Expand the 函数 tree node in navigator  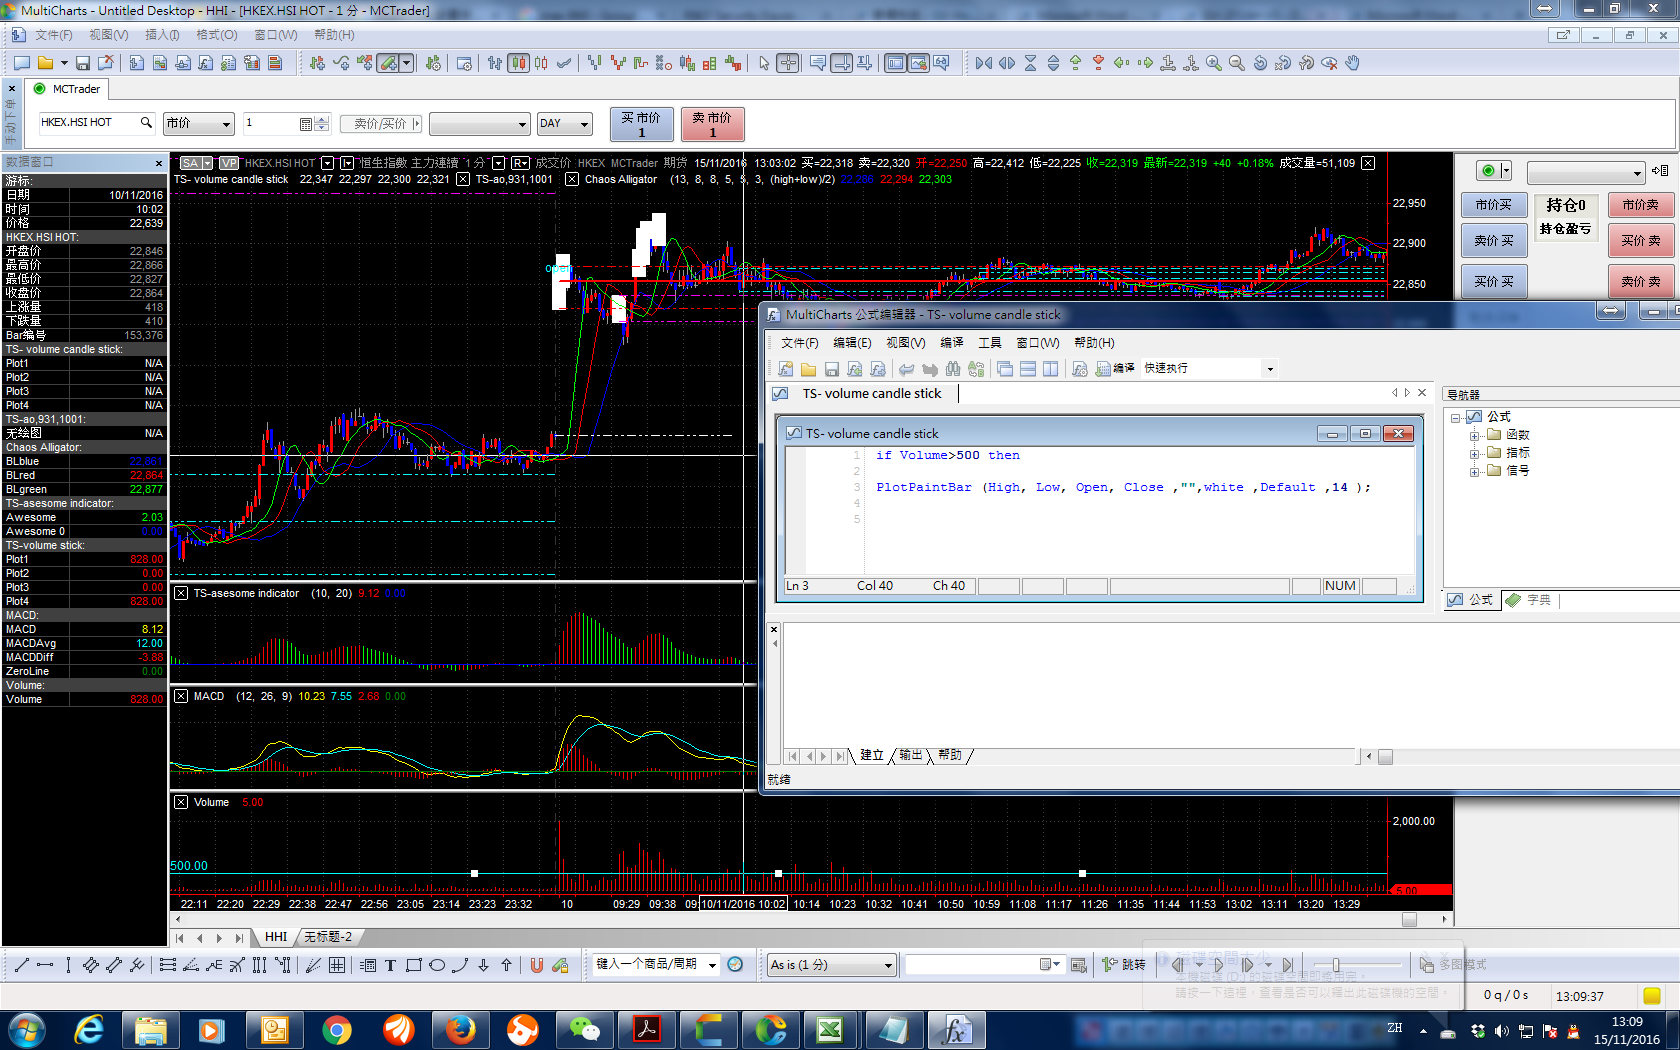tap(1474, 435)
